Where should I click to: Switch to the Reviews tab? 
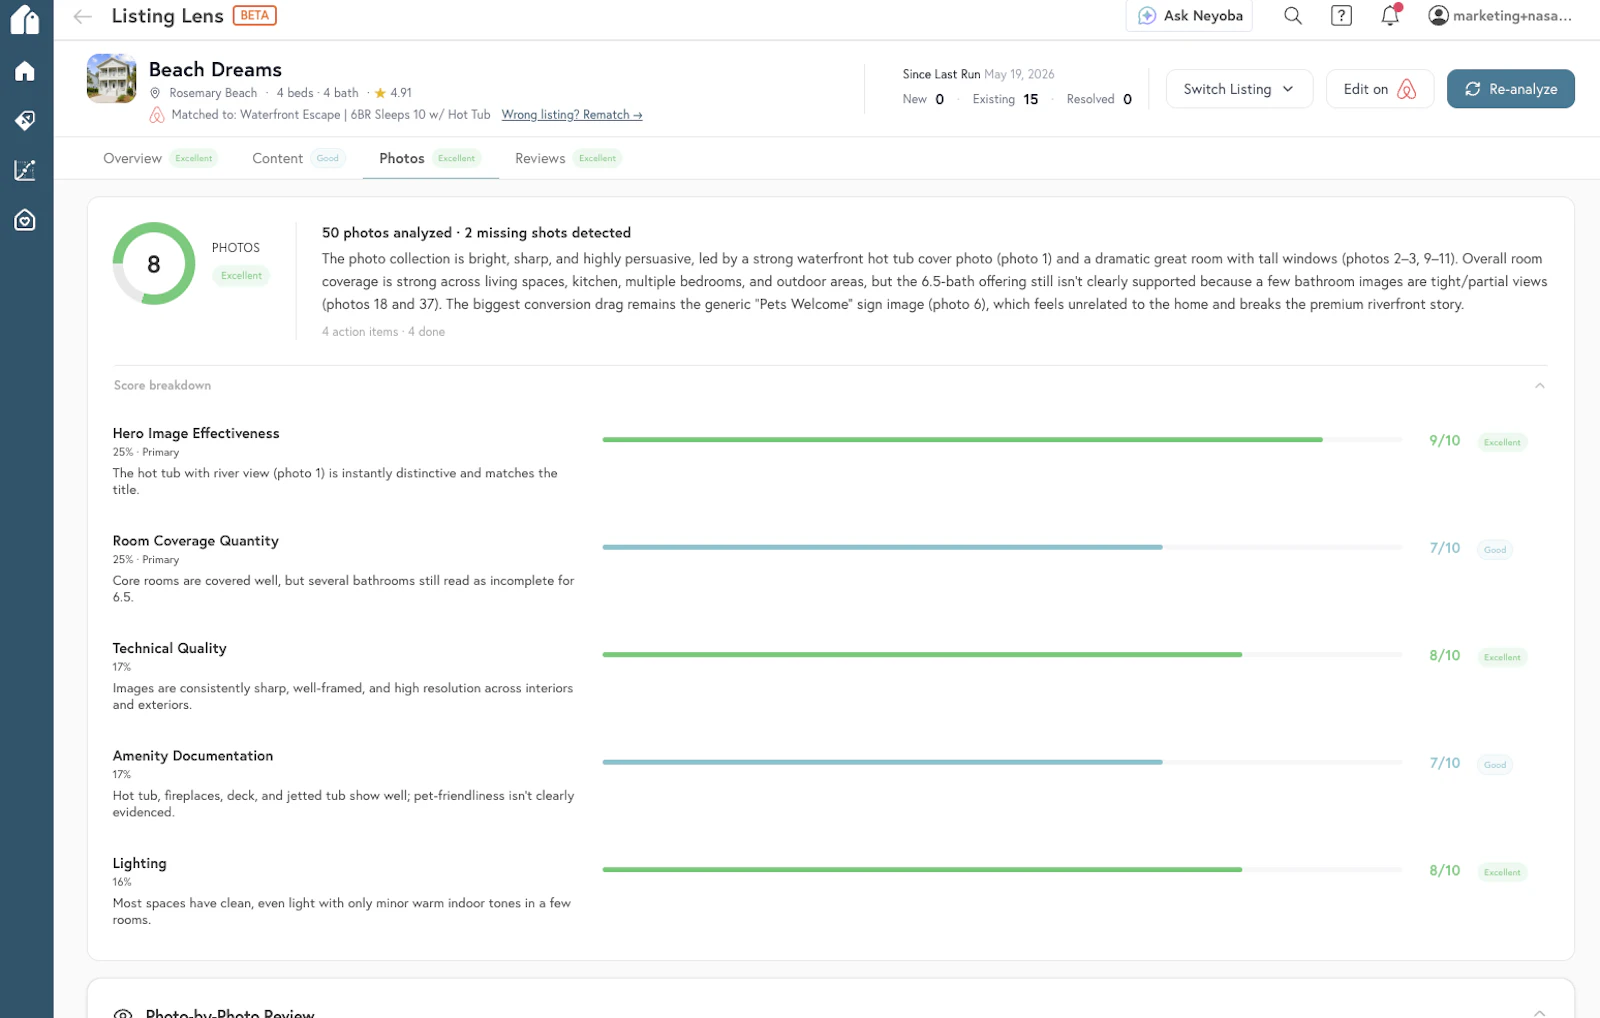point(568,158)
